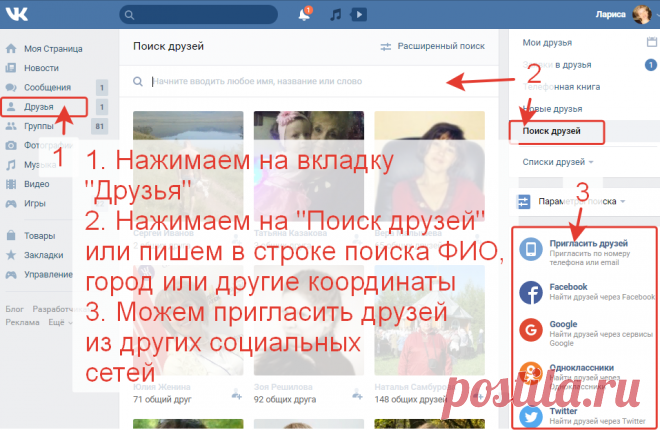Open Юлия Женина's photo thumbnail
Screen dimensions: 660x430
pos(188,320)
